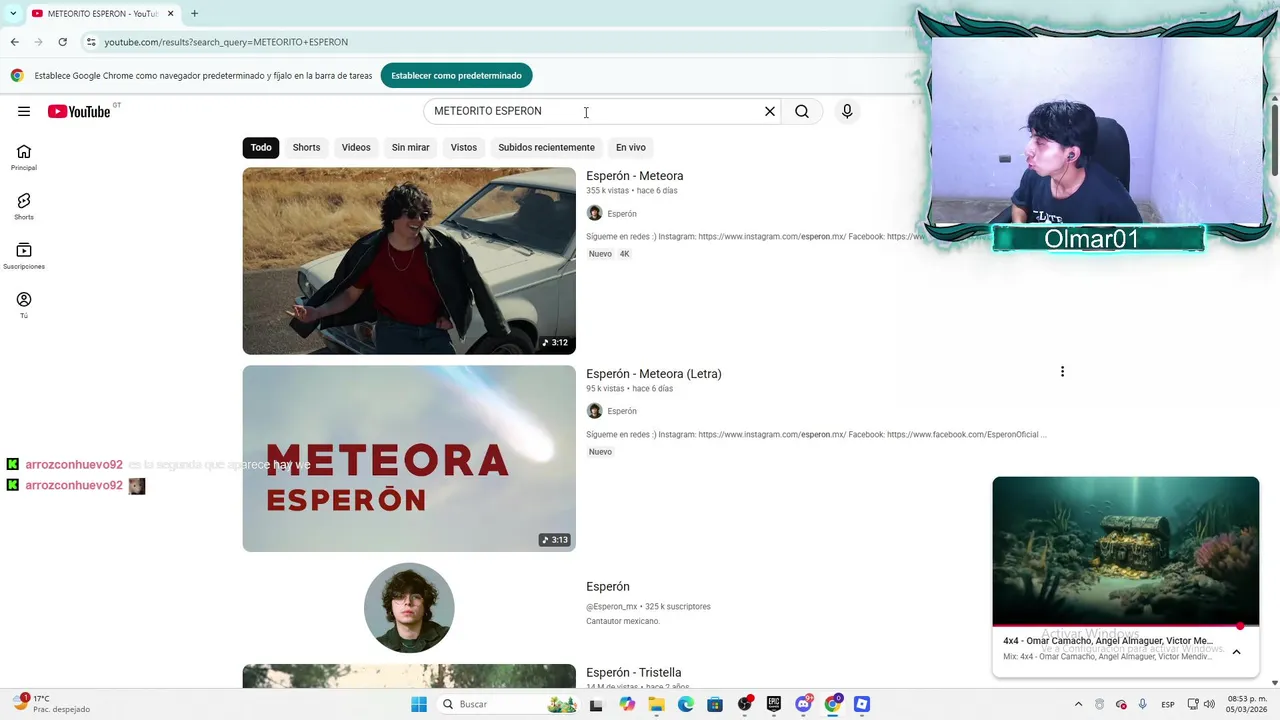Viewport: 1280px width, 720px height.
Task: Open Epic Games Launcher from the taskbar
Action: pos(774,704)
